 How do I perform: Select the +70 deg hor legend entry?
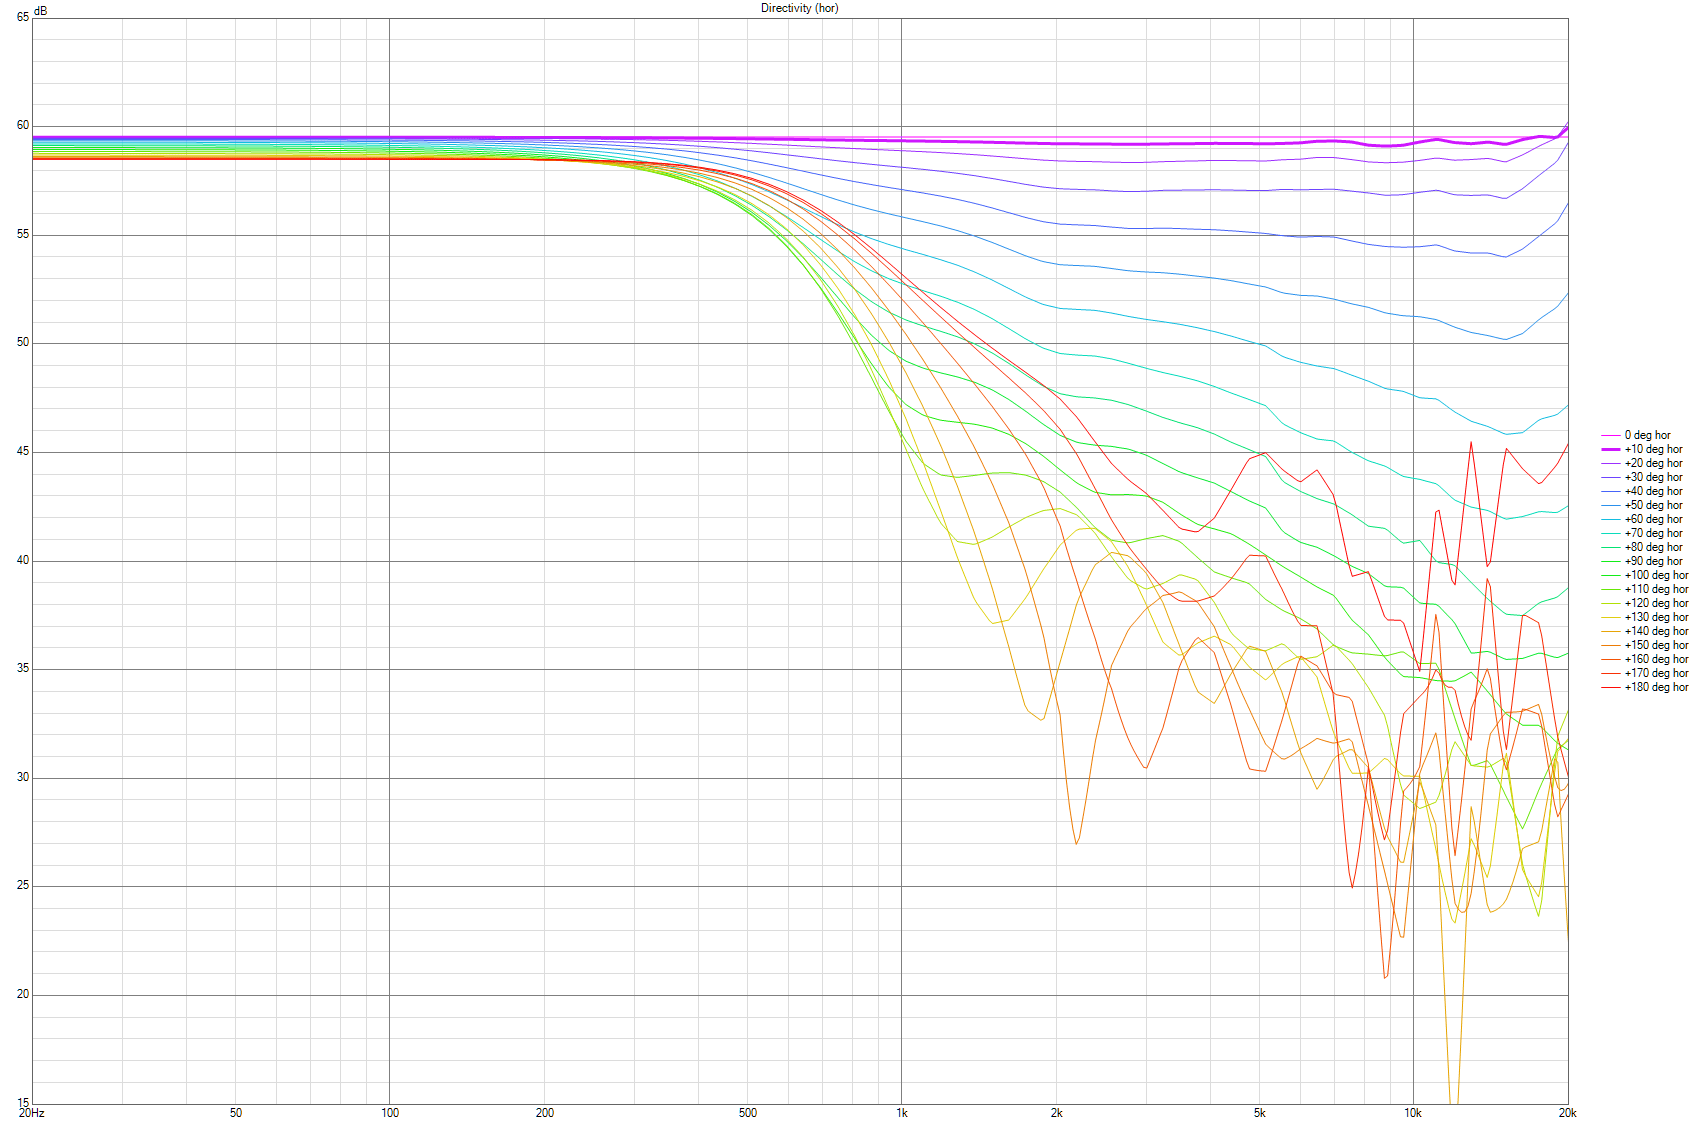1642,533
